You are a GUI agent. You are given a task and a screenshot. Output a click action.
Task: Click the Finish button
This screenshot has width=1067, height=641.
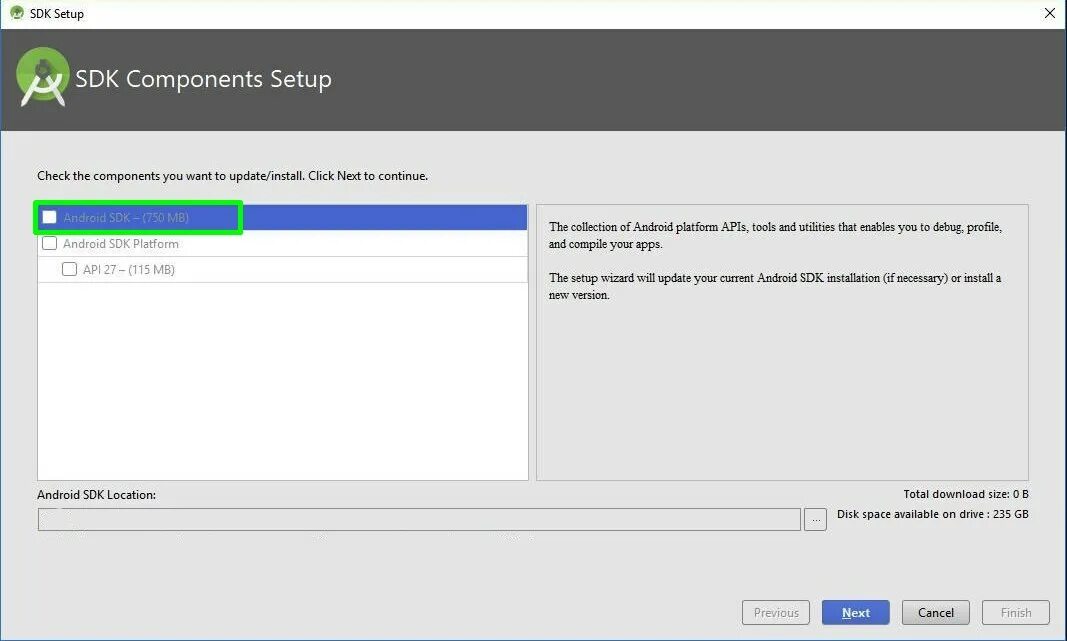coord(1016,612)
